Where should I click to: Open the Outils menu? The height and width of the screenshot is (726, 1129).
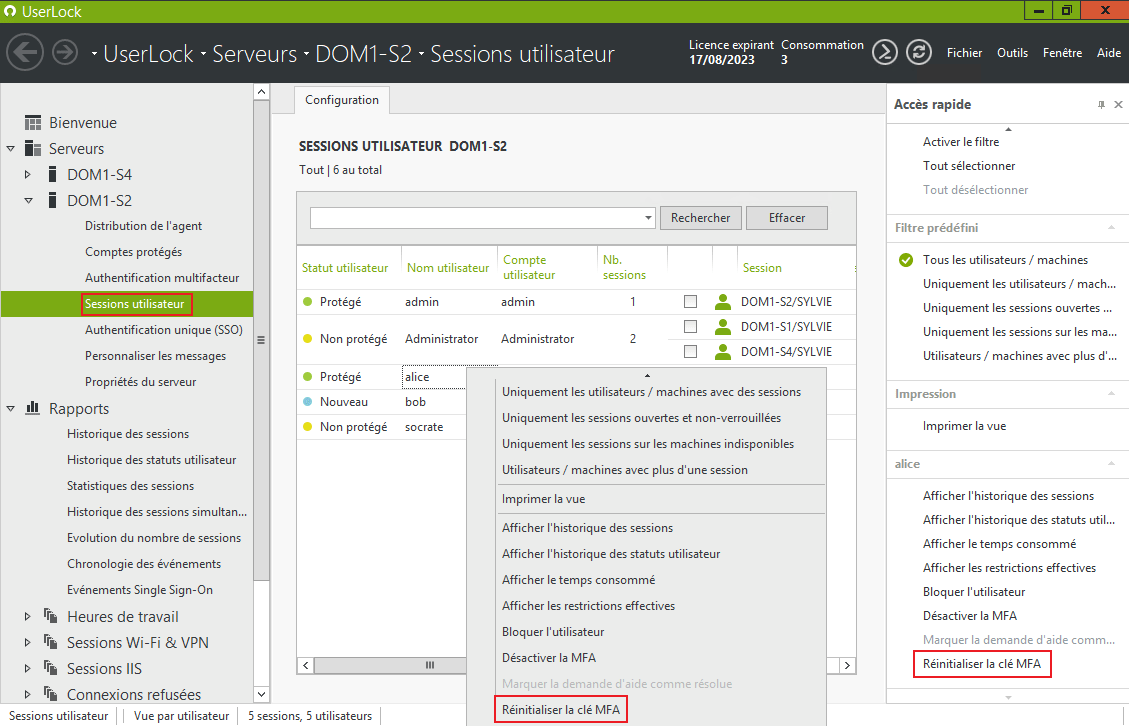(x=1012, y=53)
